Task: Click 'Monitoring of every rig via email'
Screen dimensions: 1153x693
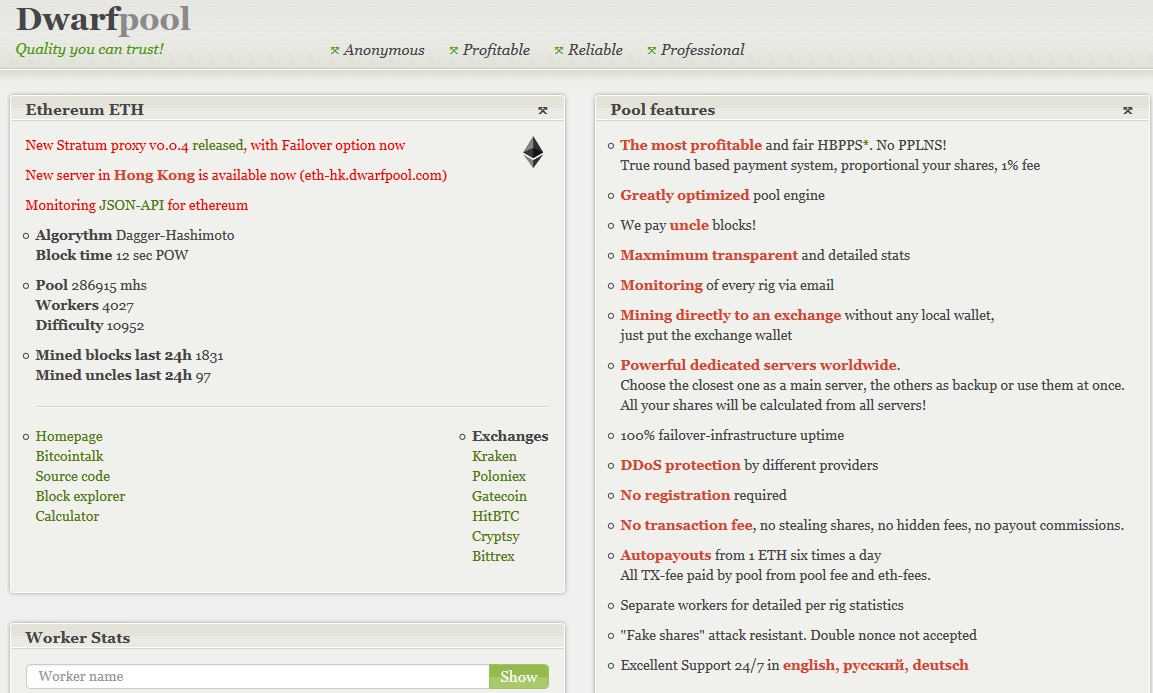Action: [x=727, y=285]
